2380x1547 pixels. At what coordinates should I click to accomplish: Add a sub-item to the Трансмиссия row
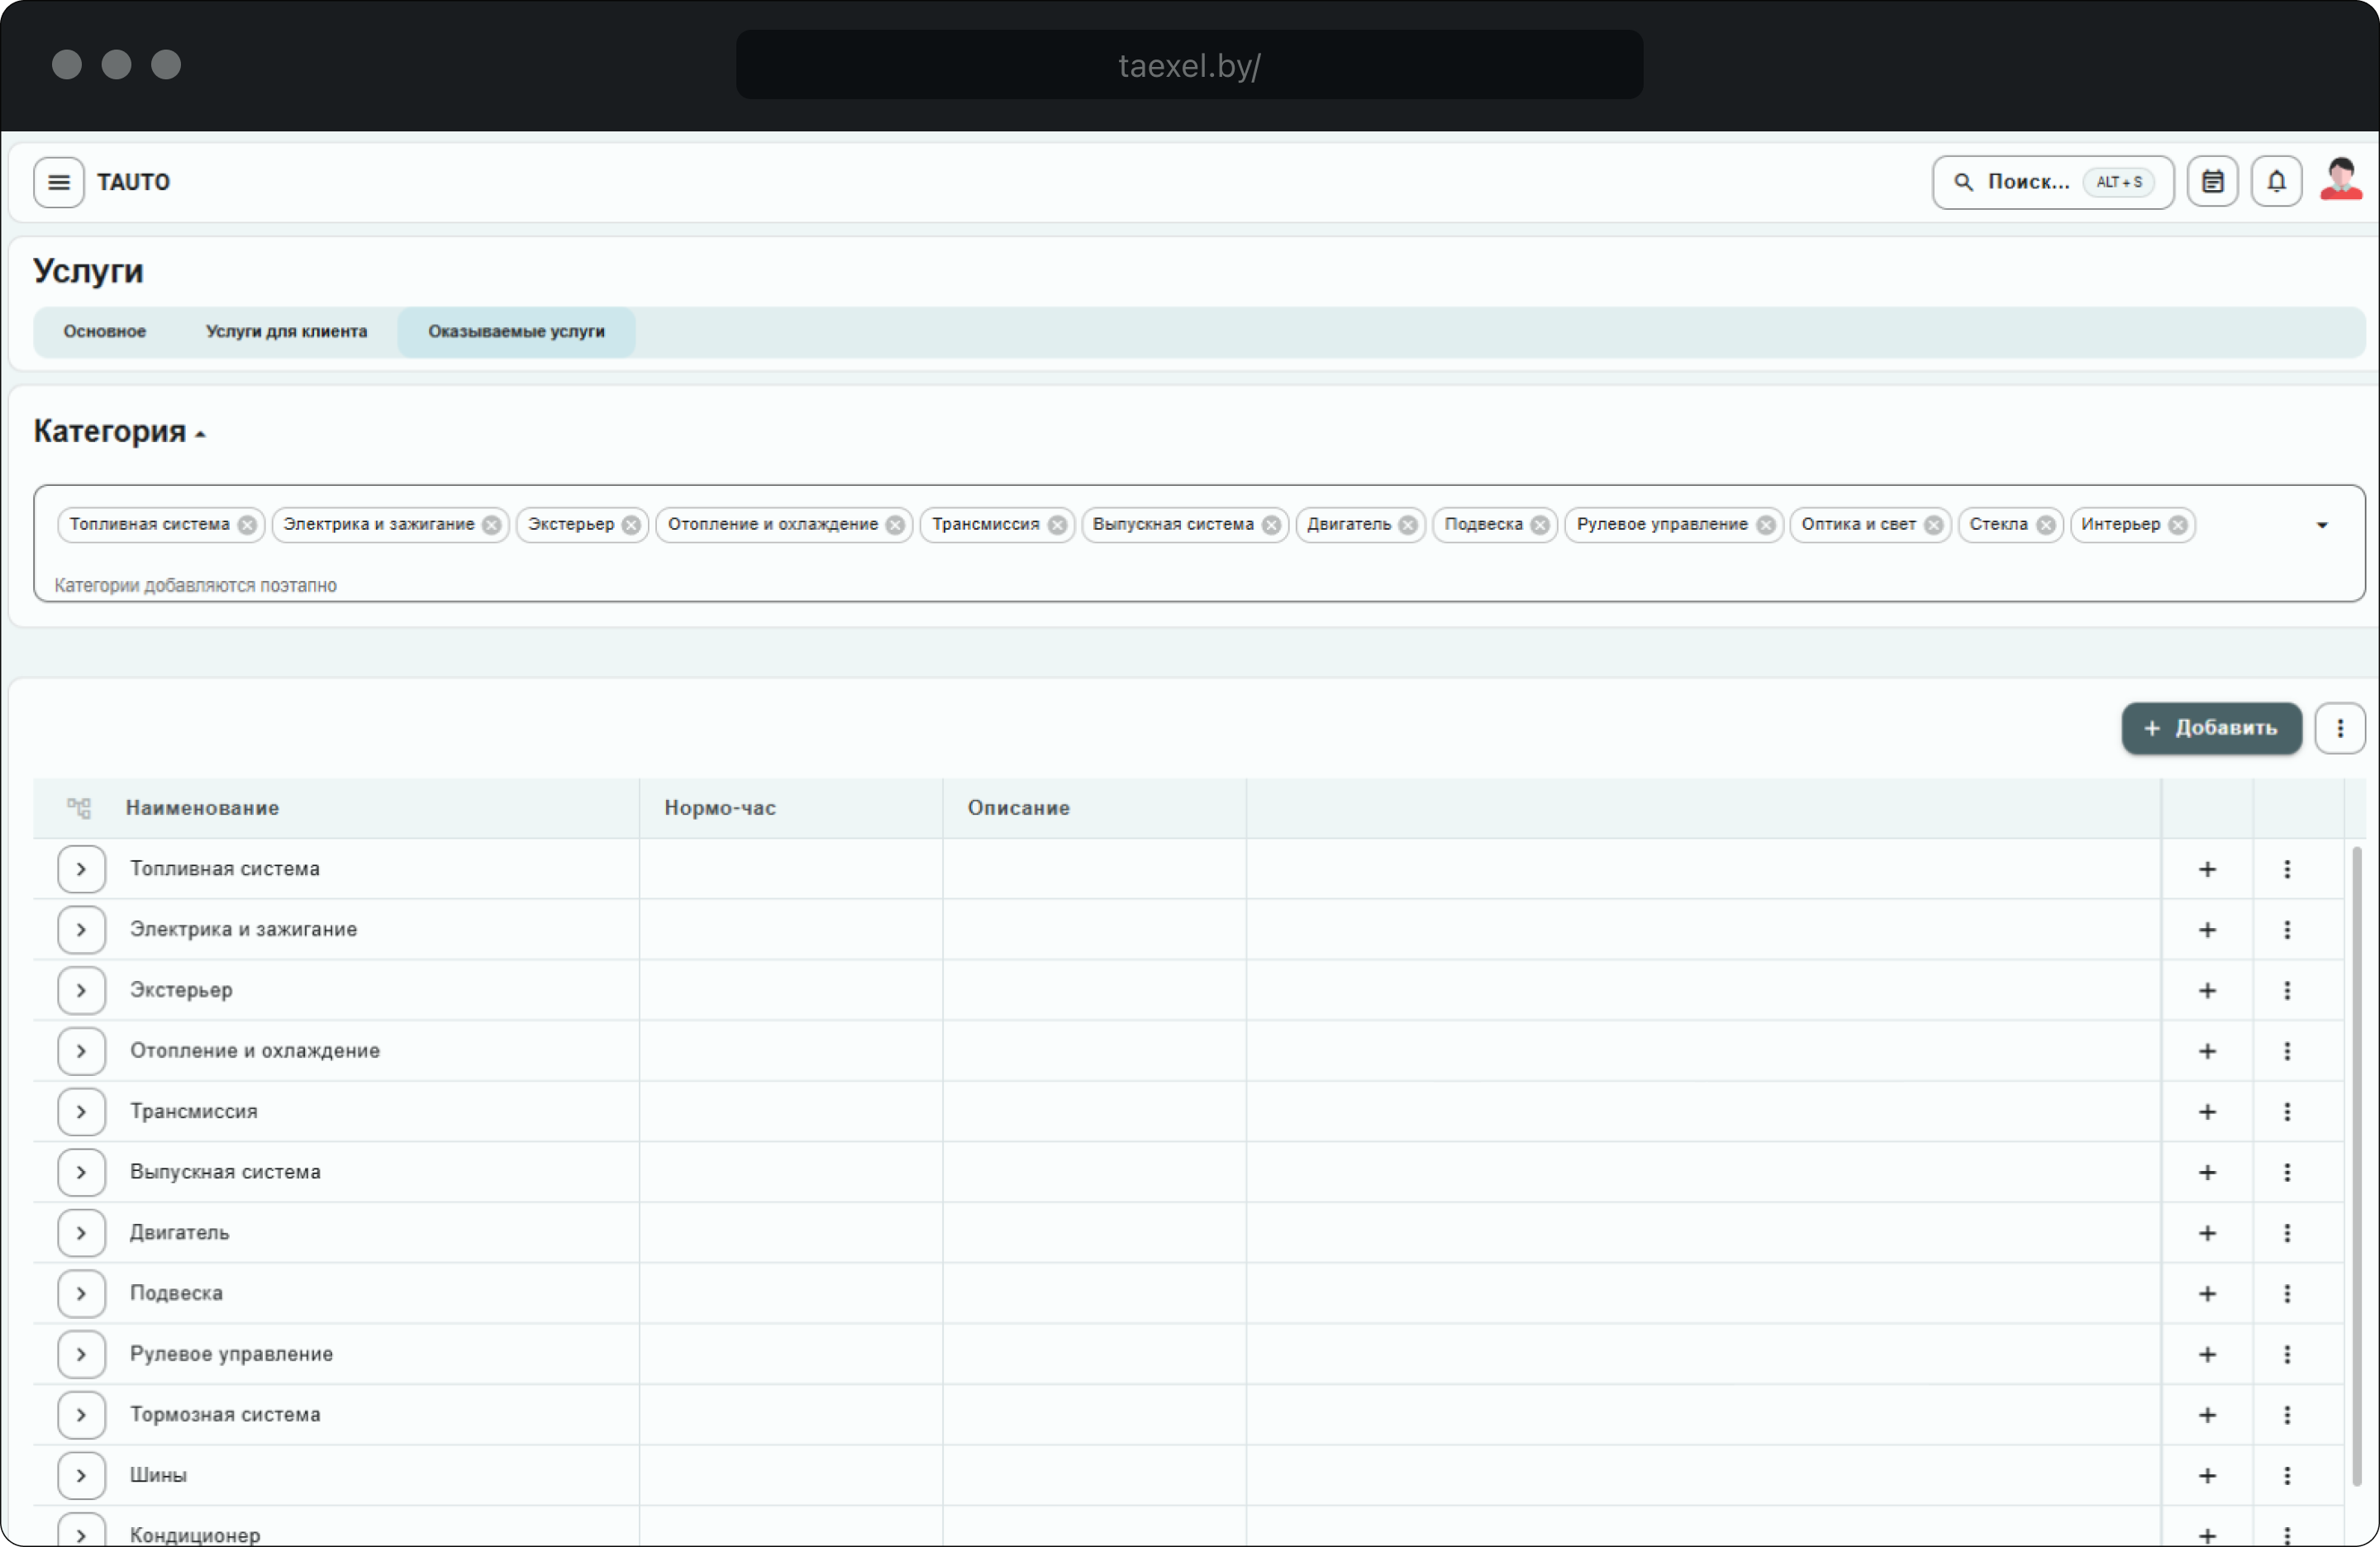[x=2207, y=1112]
